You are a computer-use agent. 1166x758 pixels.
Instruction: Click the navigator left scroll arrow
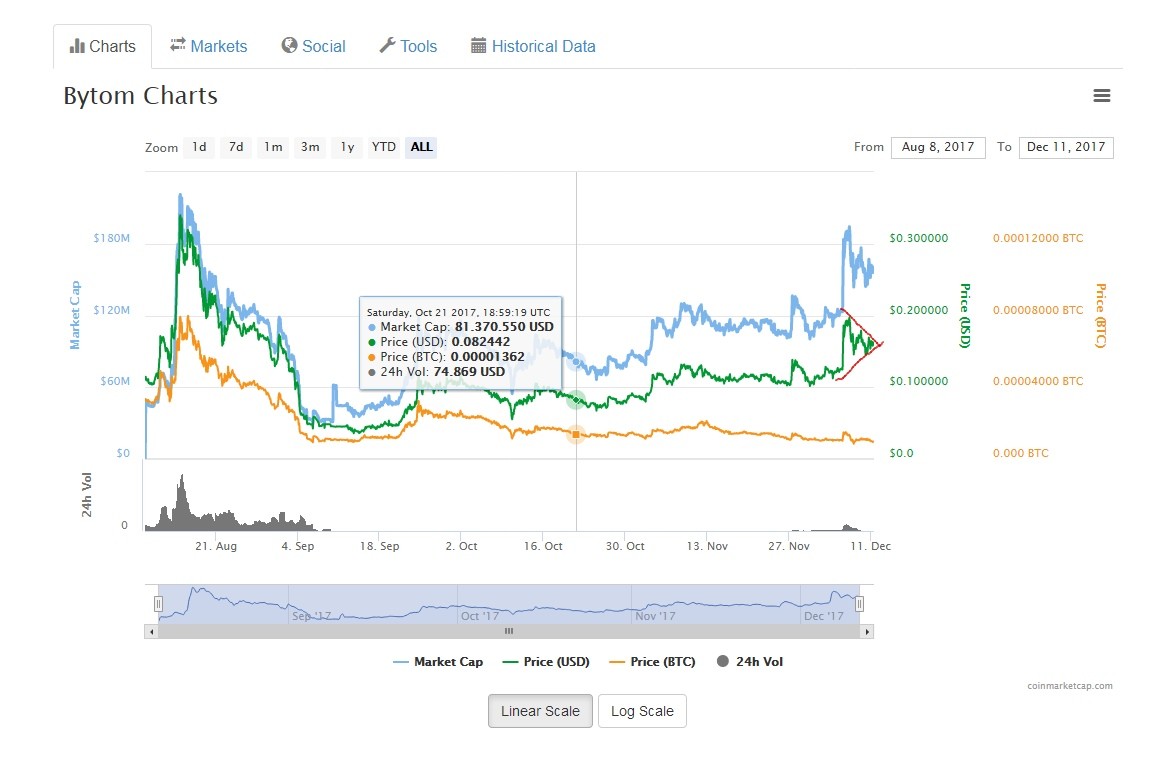[x=152, y=632]
